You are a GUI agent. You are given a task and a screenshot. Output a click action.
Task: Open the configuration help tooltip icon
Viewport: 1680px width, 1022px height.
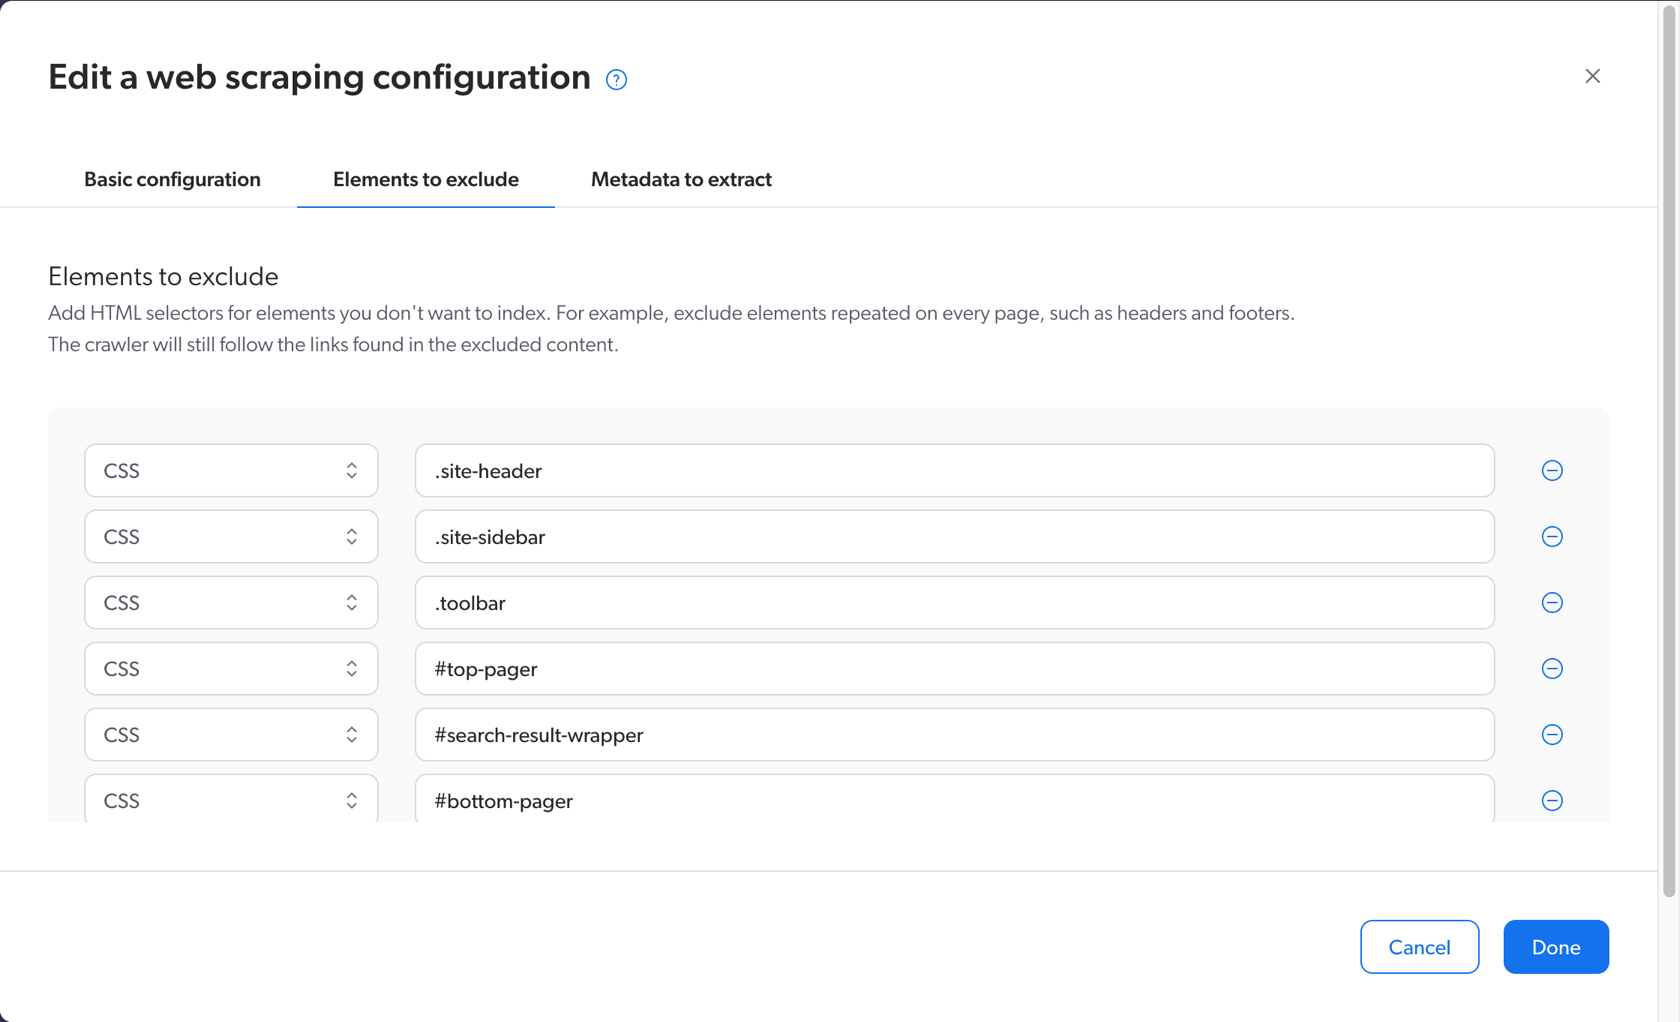(x=616, y=79)
